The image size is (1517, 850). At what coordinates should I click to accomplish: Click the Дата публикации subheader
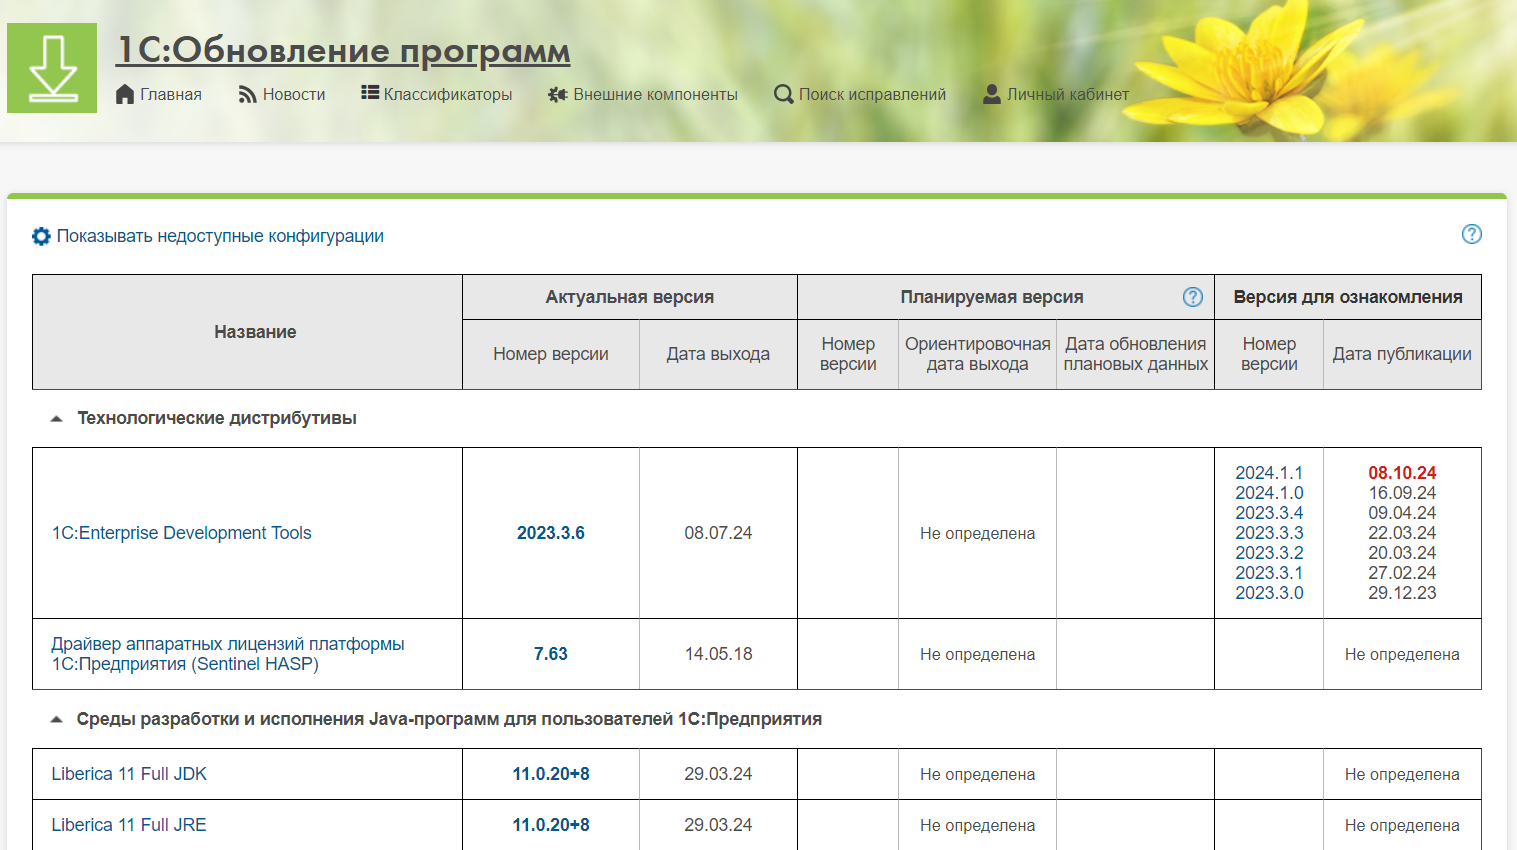[1402, 354]
